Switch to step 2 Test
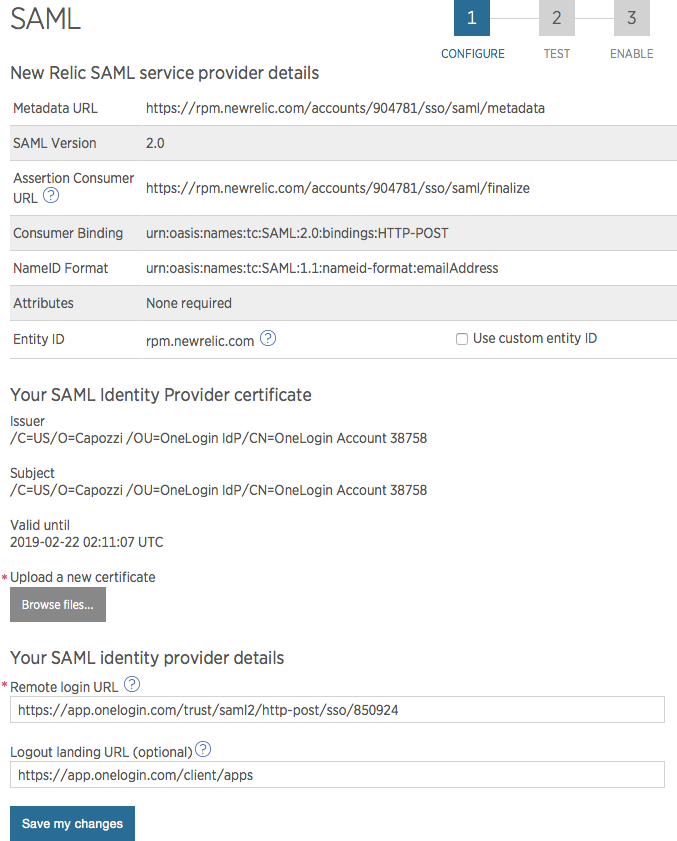Viewport: 677px width, 841px height. coord(556,18)
